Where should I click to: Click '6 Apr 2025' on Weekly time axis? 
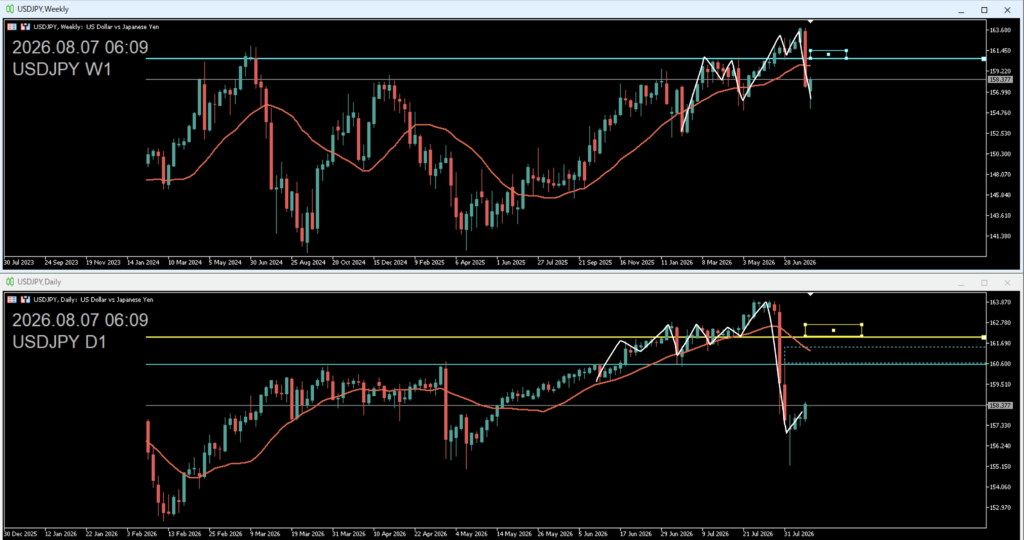click(x=471, y=262)
